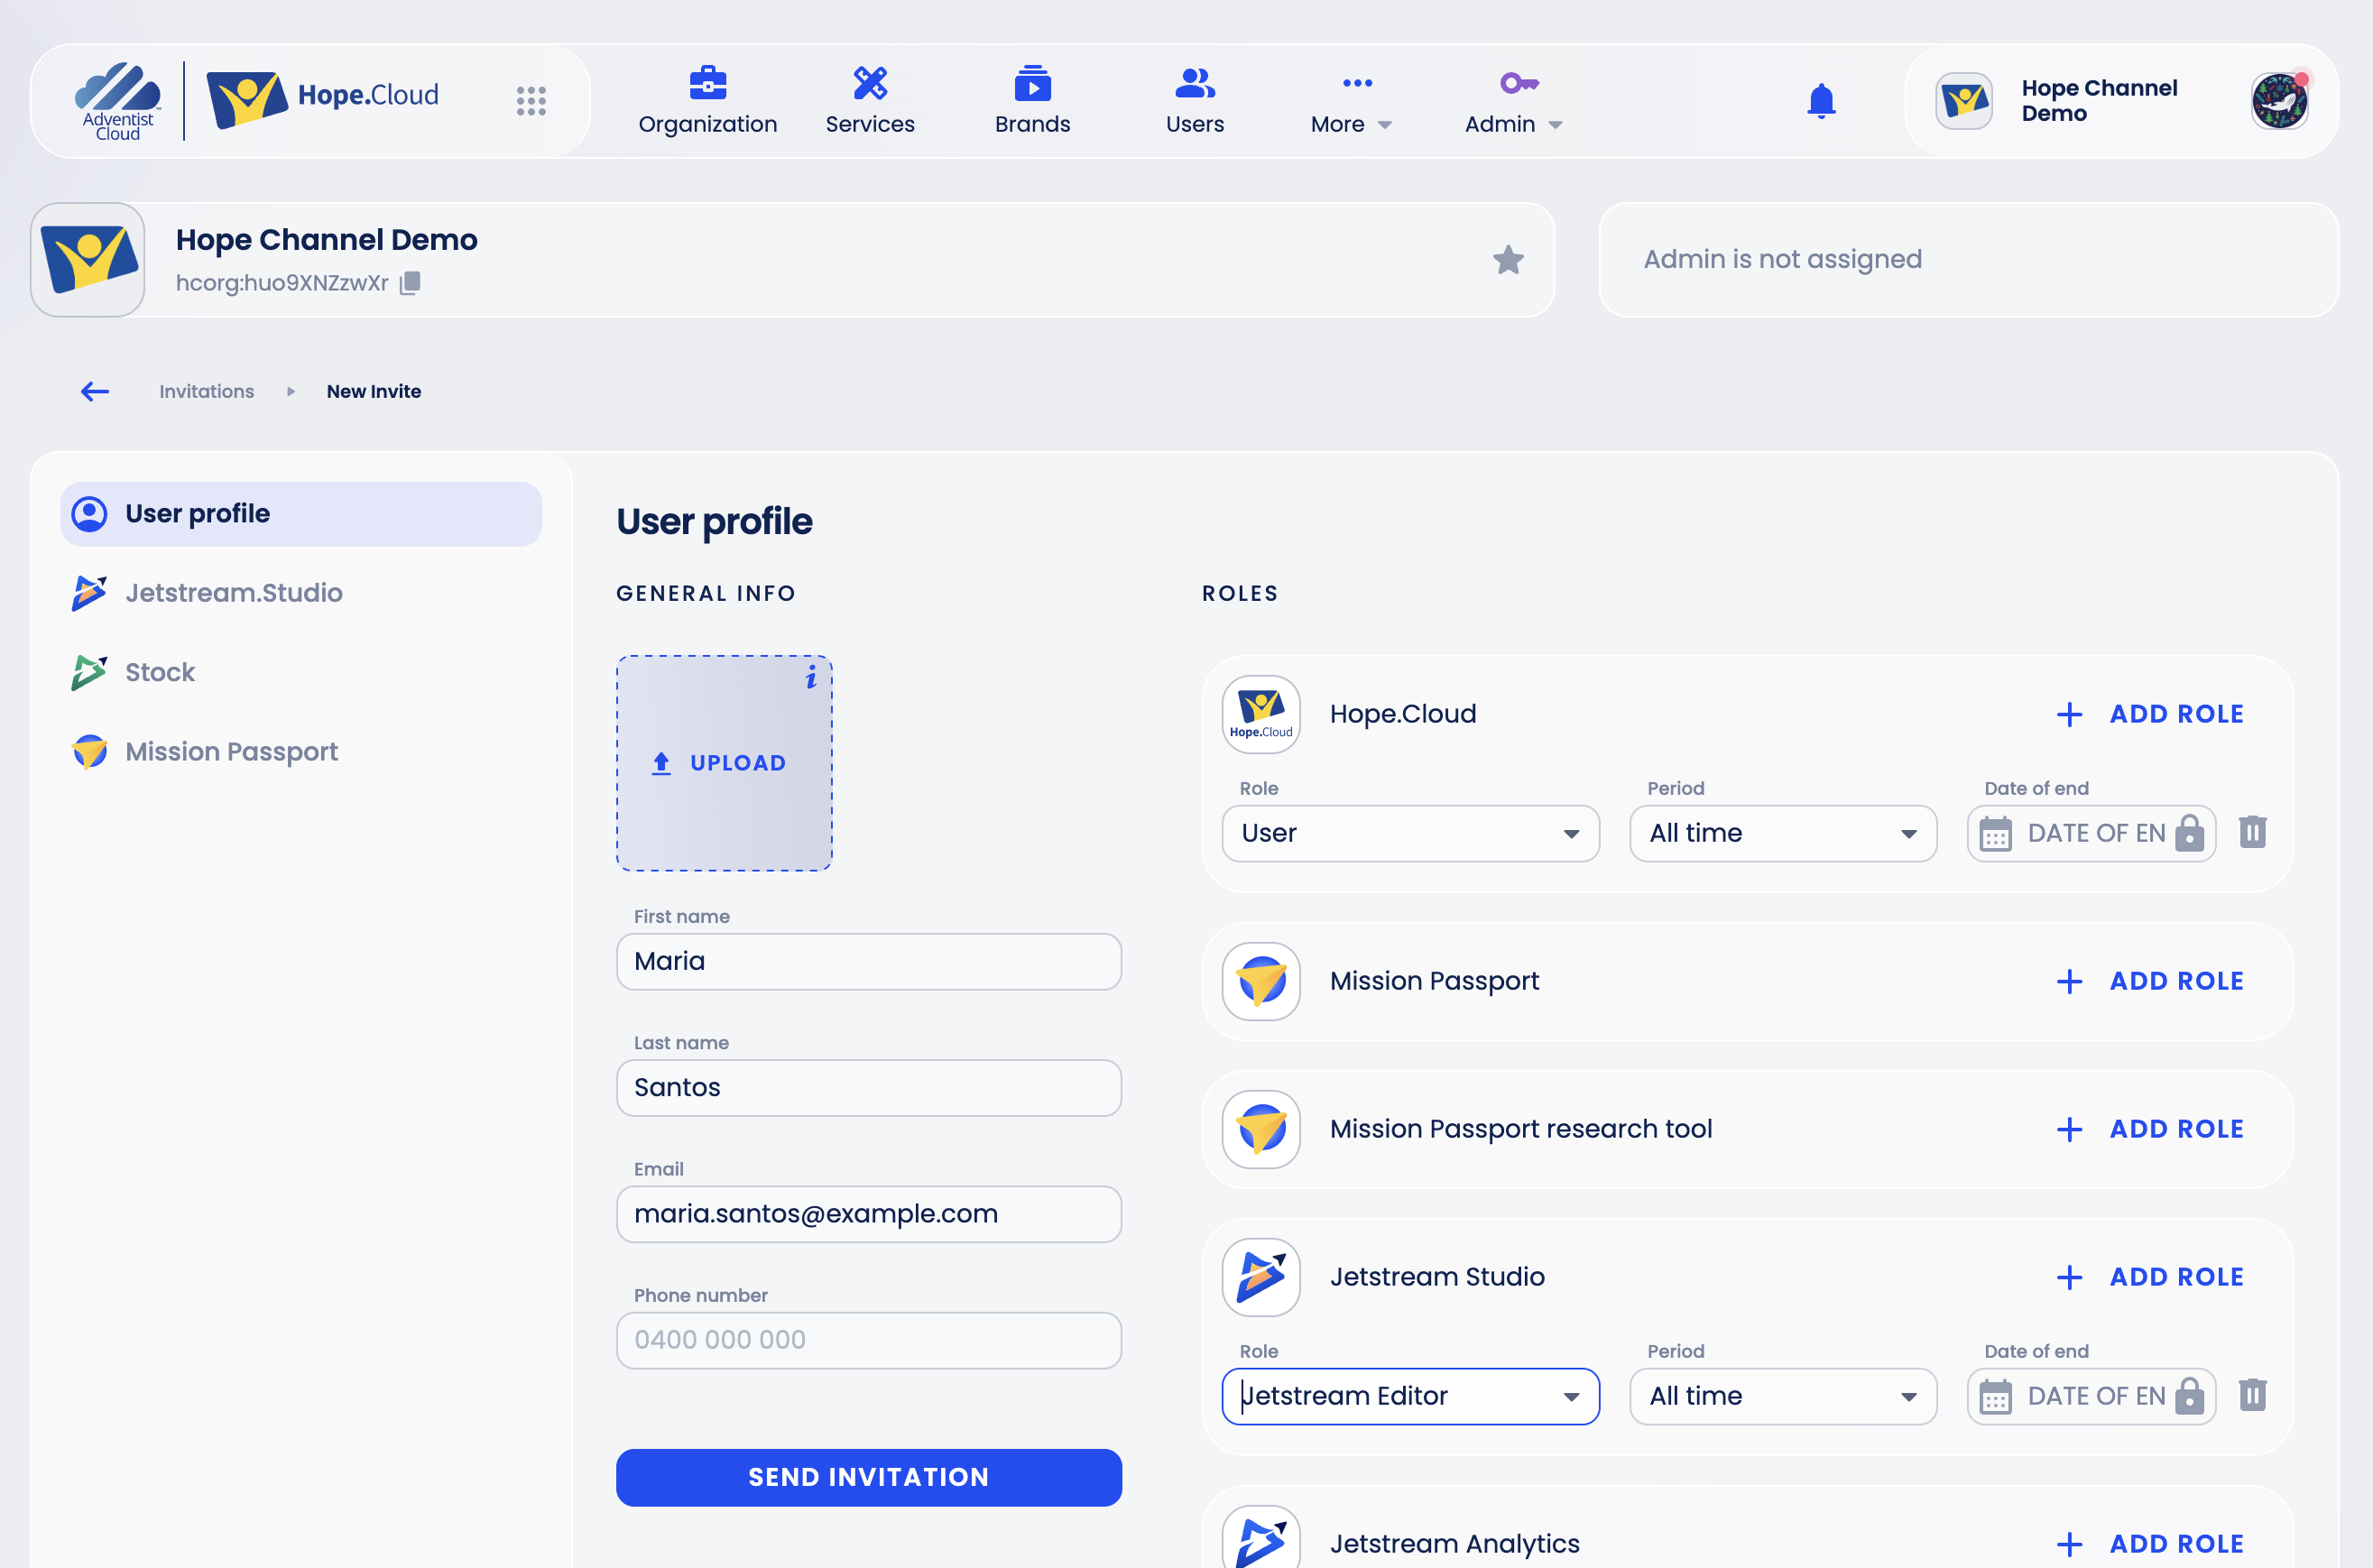Focus the Last name field
The image size is (2373, 1568).
pos(868,1087)
